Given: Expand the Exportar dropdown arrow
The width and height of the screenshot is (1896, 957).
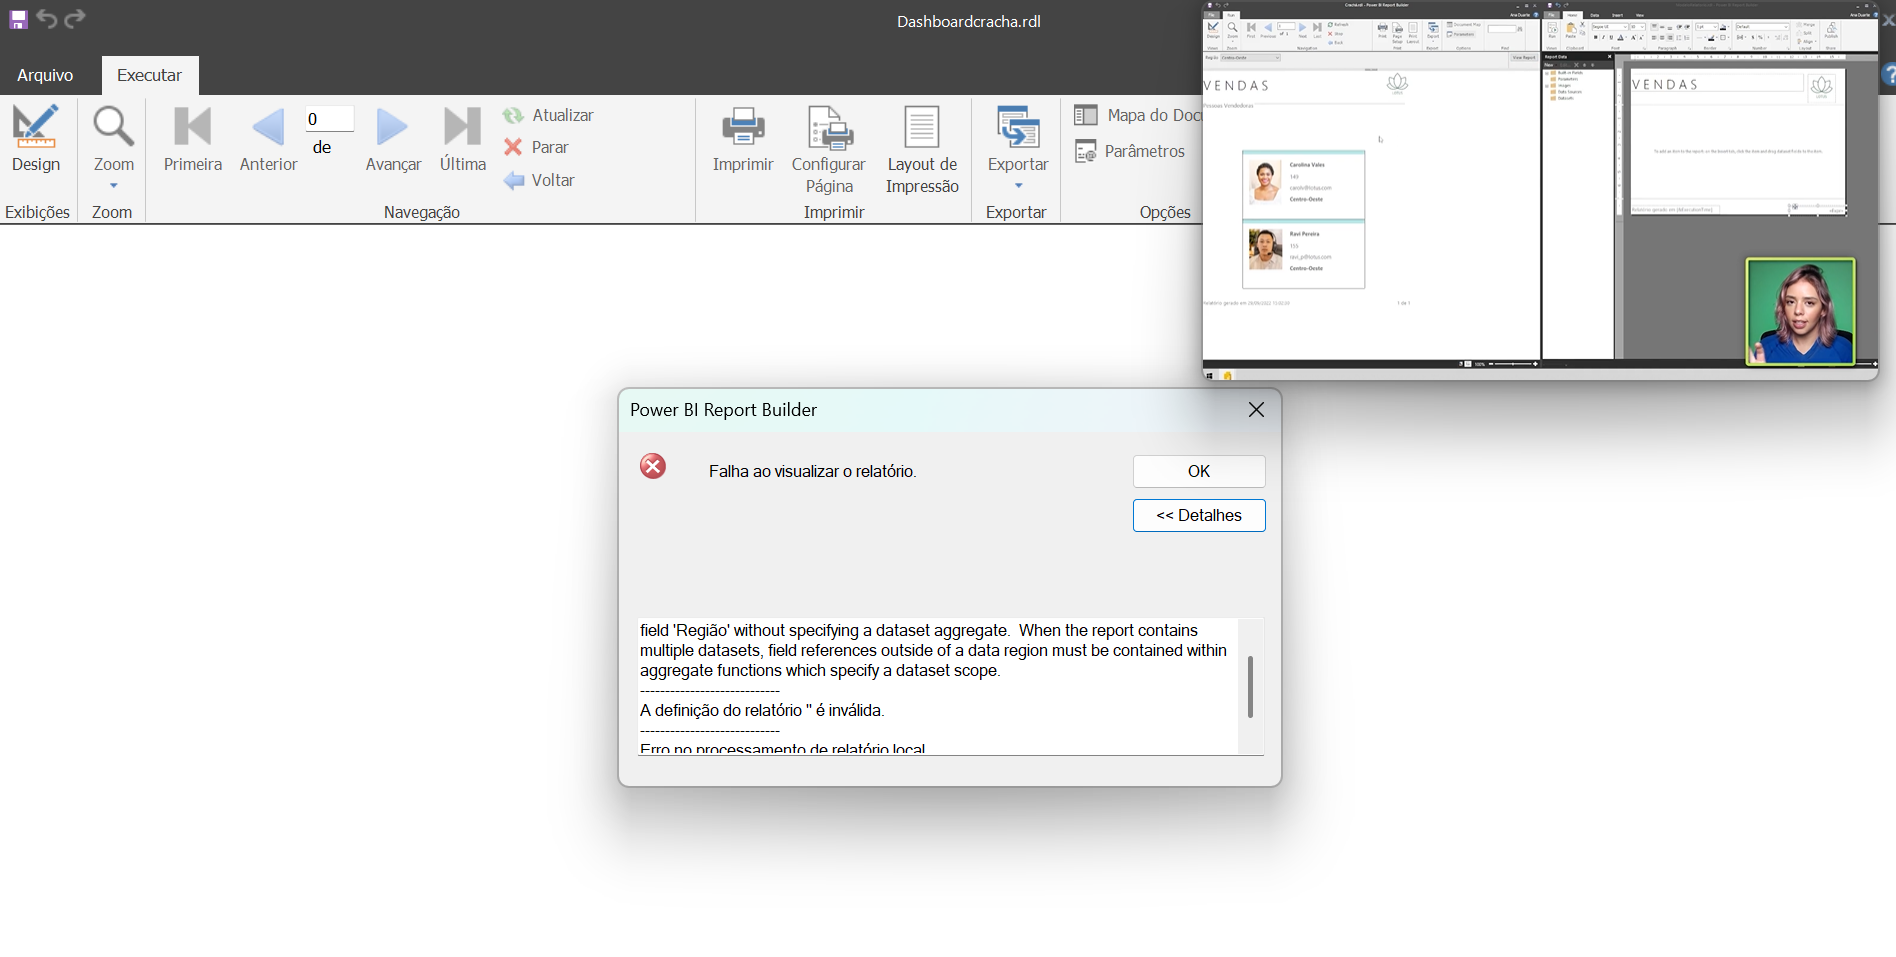Looking at the screenshot, I should click(1018, 186).
